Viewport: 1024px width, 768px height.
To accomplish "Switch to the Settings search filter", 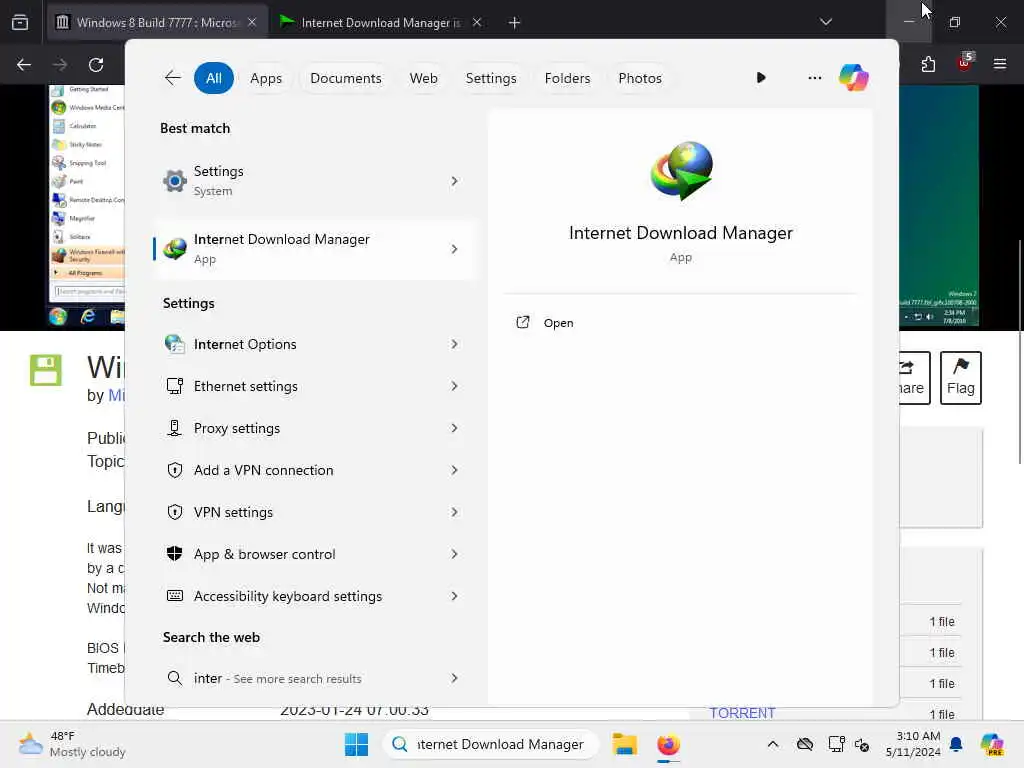I will tap(490, 78).
